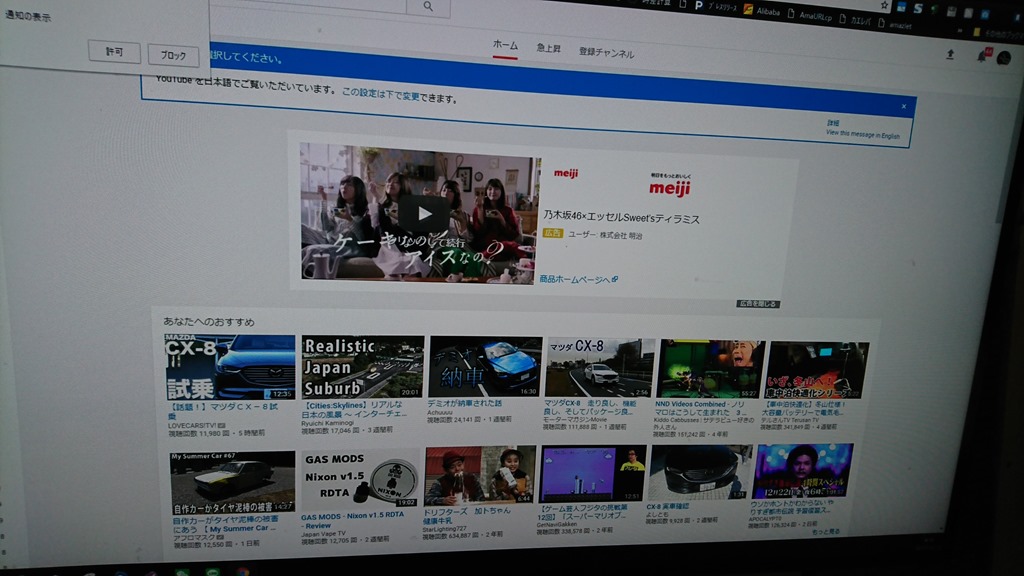Click the ブロック button in notification prompt
This screenshot has height=576, width=1024.
pos(173,56)
